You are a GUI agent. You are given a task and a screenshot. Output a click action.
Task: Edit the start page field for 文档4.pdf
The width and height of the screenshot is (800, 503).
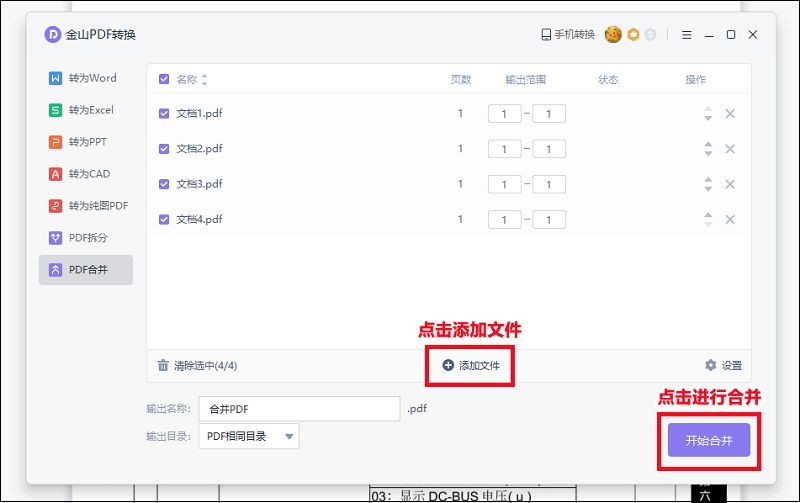point(504,220)
